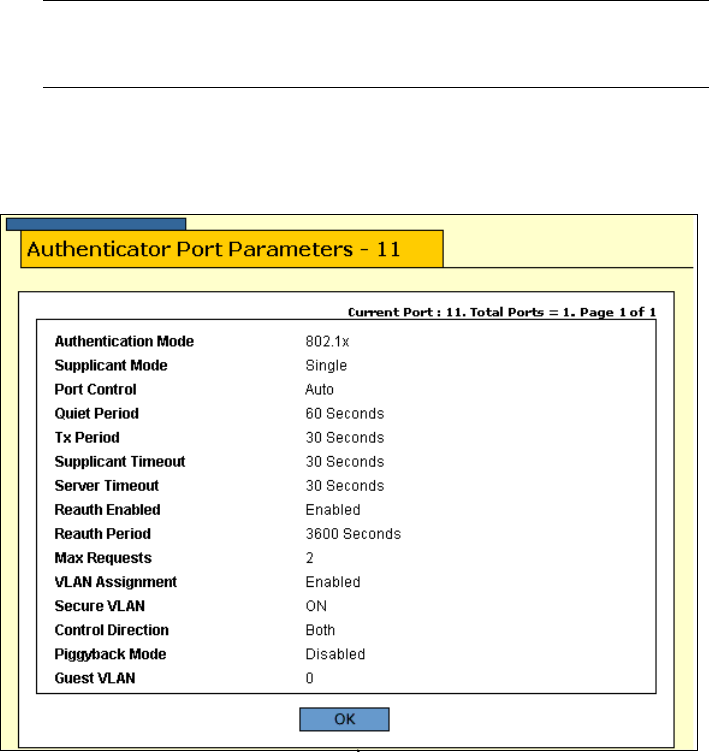
Task: Click the Guest VLAN value 0
Action: point(309,678)
